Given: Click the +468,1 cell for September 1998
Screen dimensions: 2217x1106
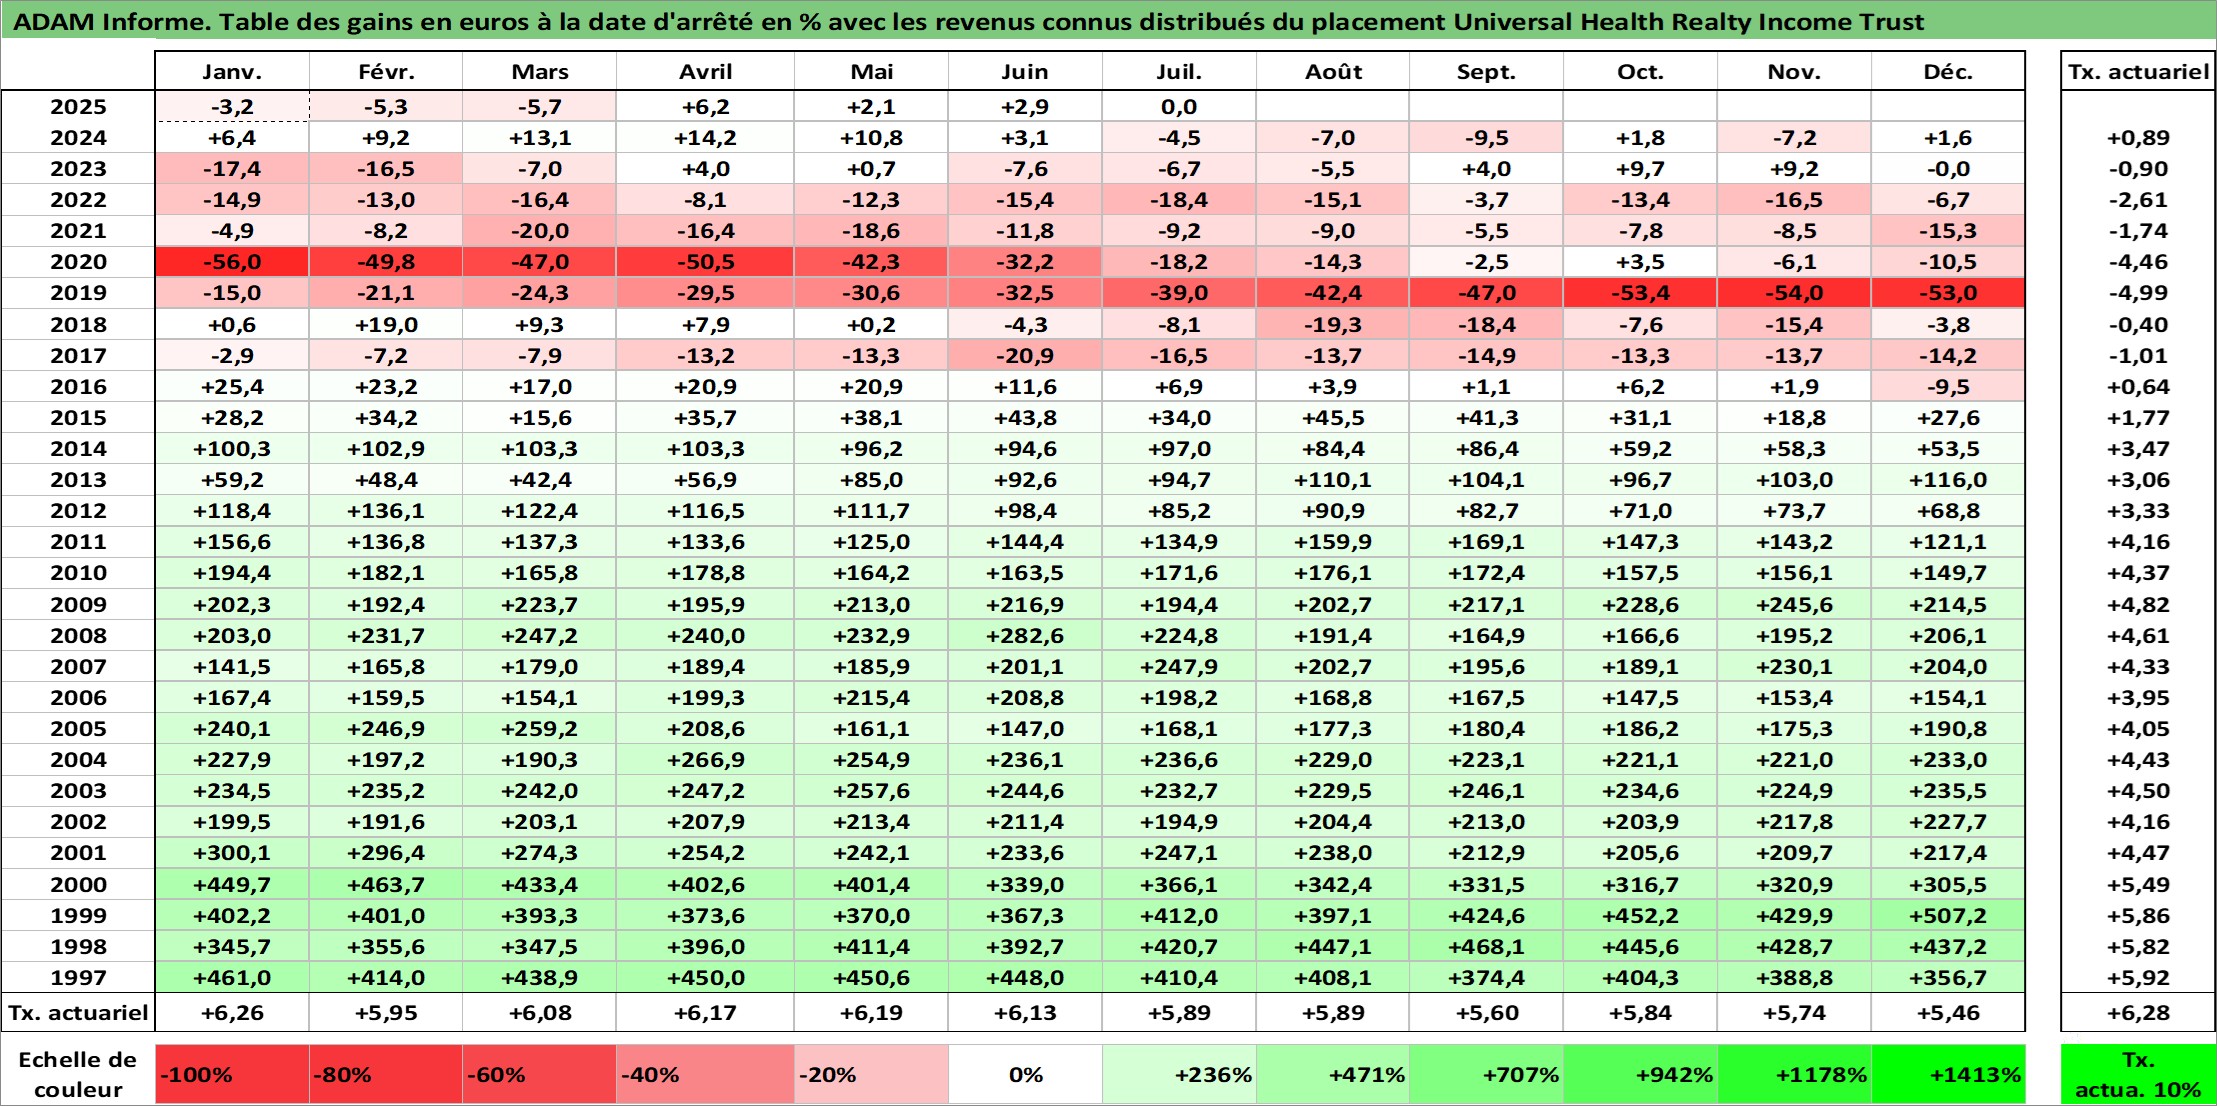Looking at the screenshot, I should [1486, 947].
